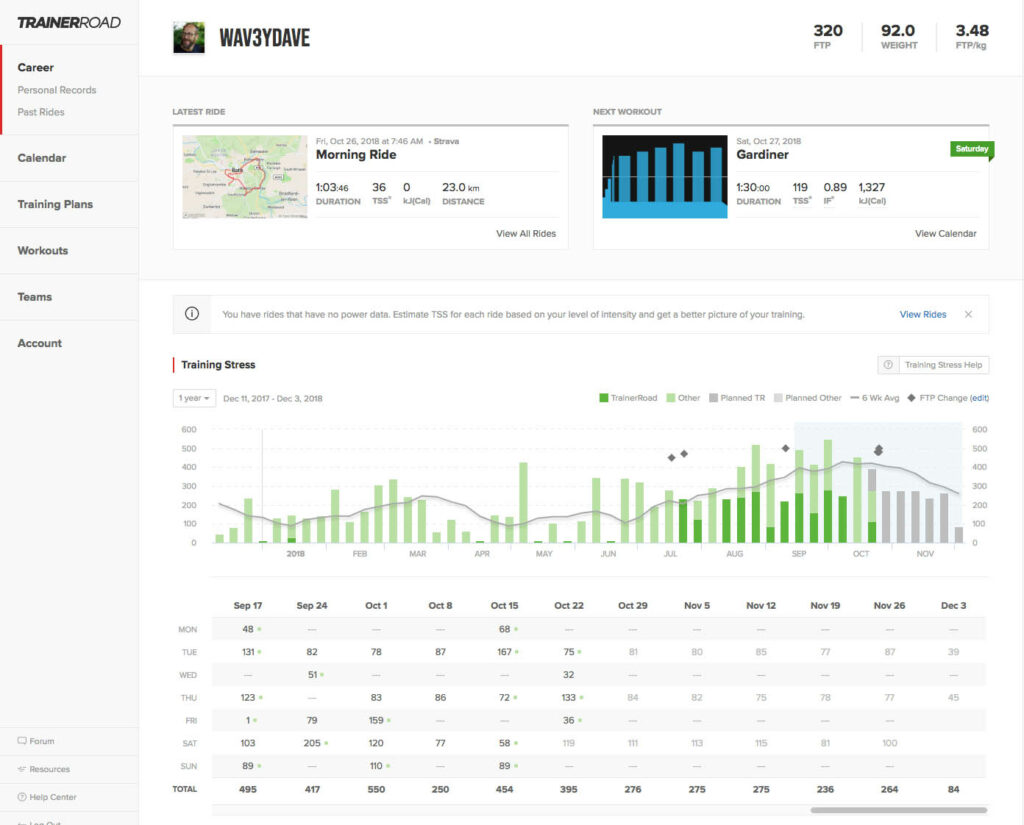Click the 133 TSS on Oct 22 Thursday
The width and height of the screenshot is (1024, 825).
[x=569, y=698]
